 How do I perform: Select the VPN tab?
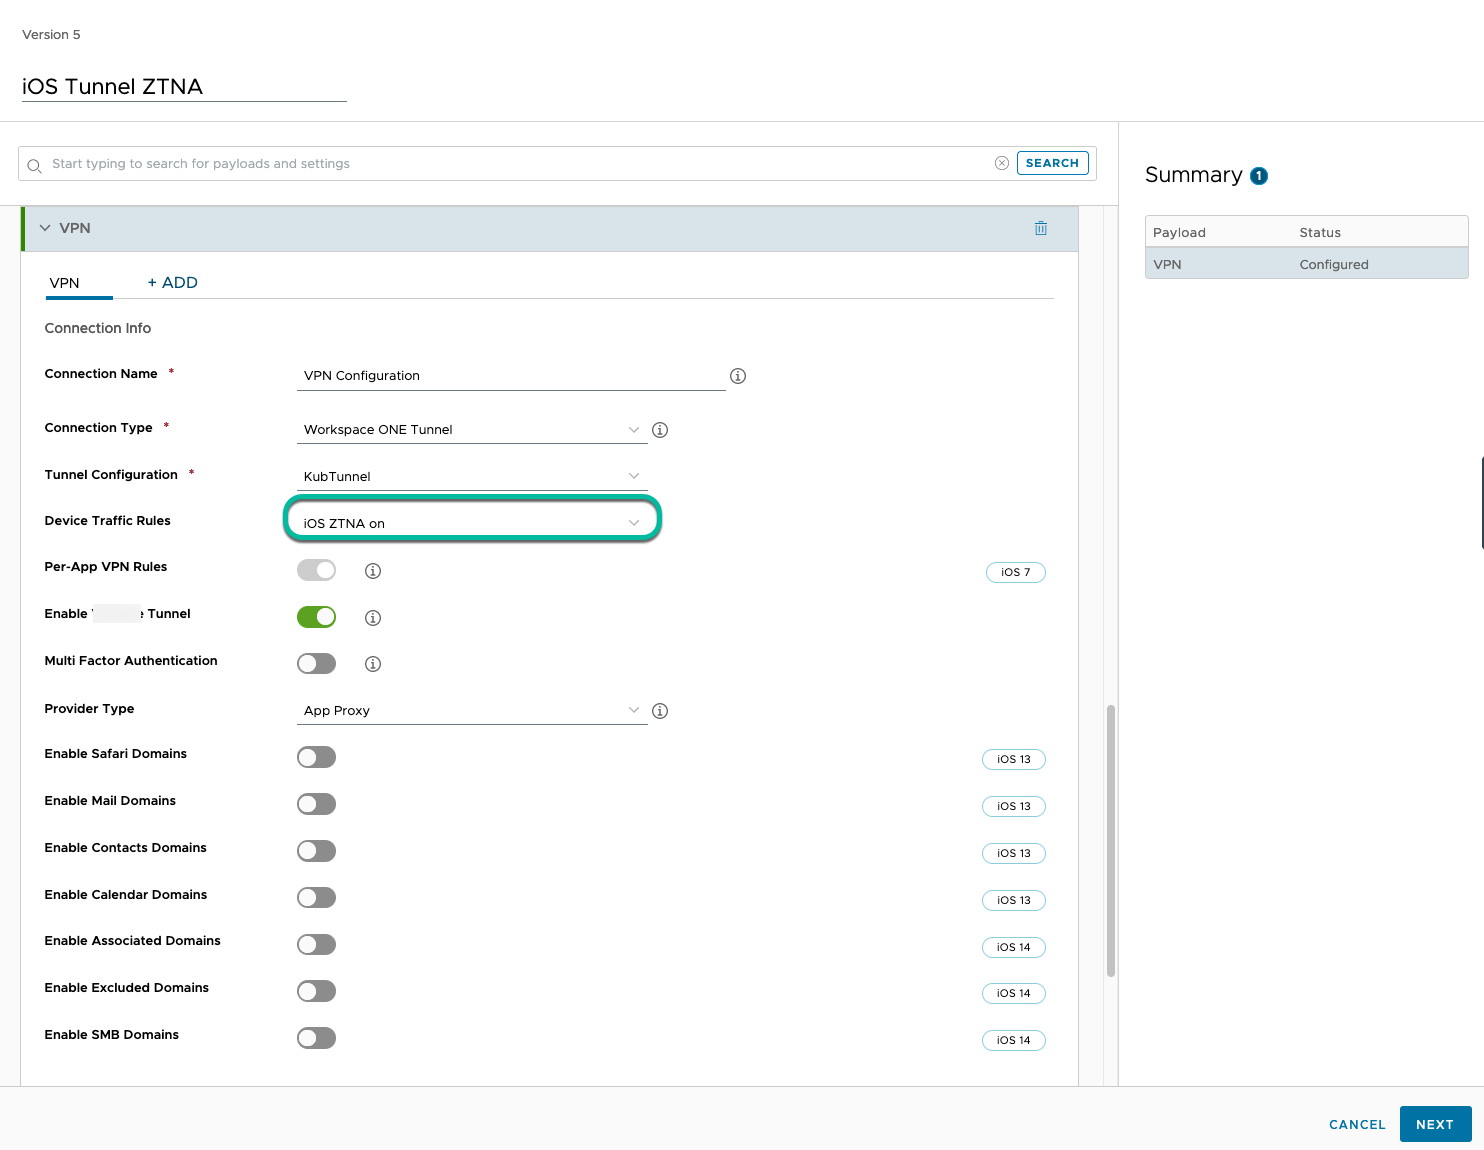point(65,283)
